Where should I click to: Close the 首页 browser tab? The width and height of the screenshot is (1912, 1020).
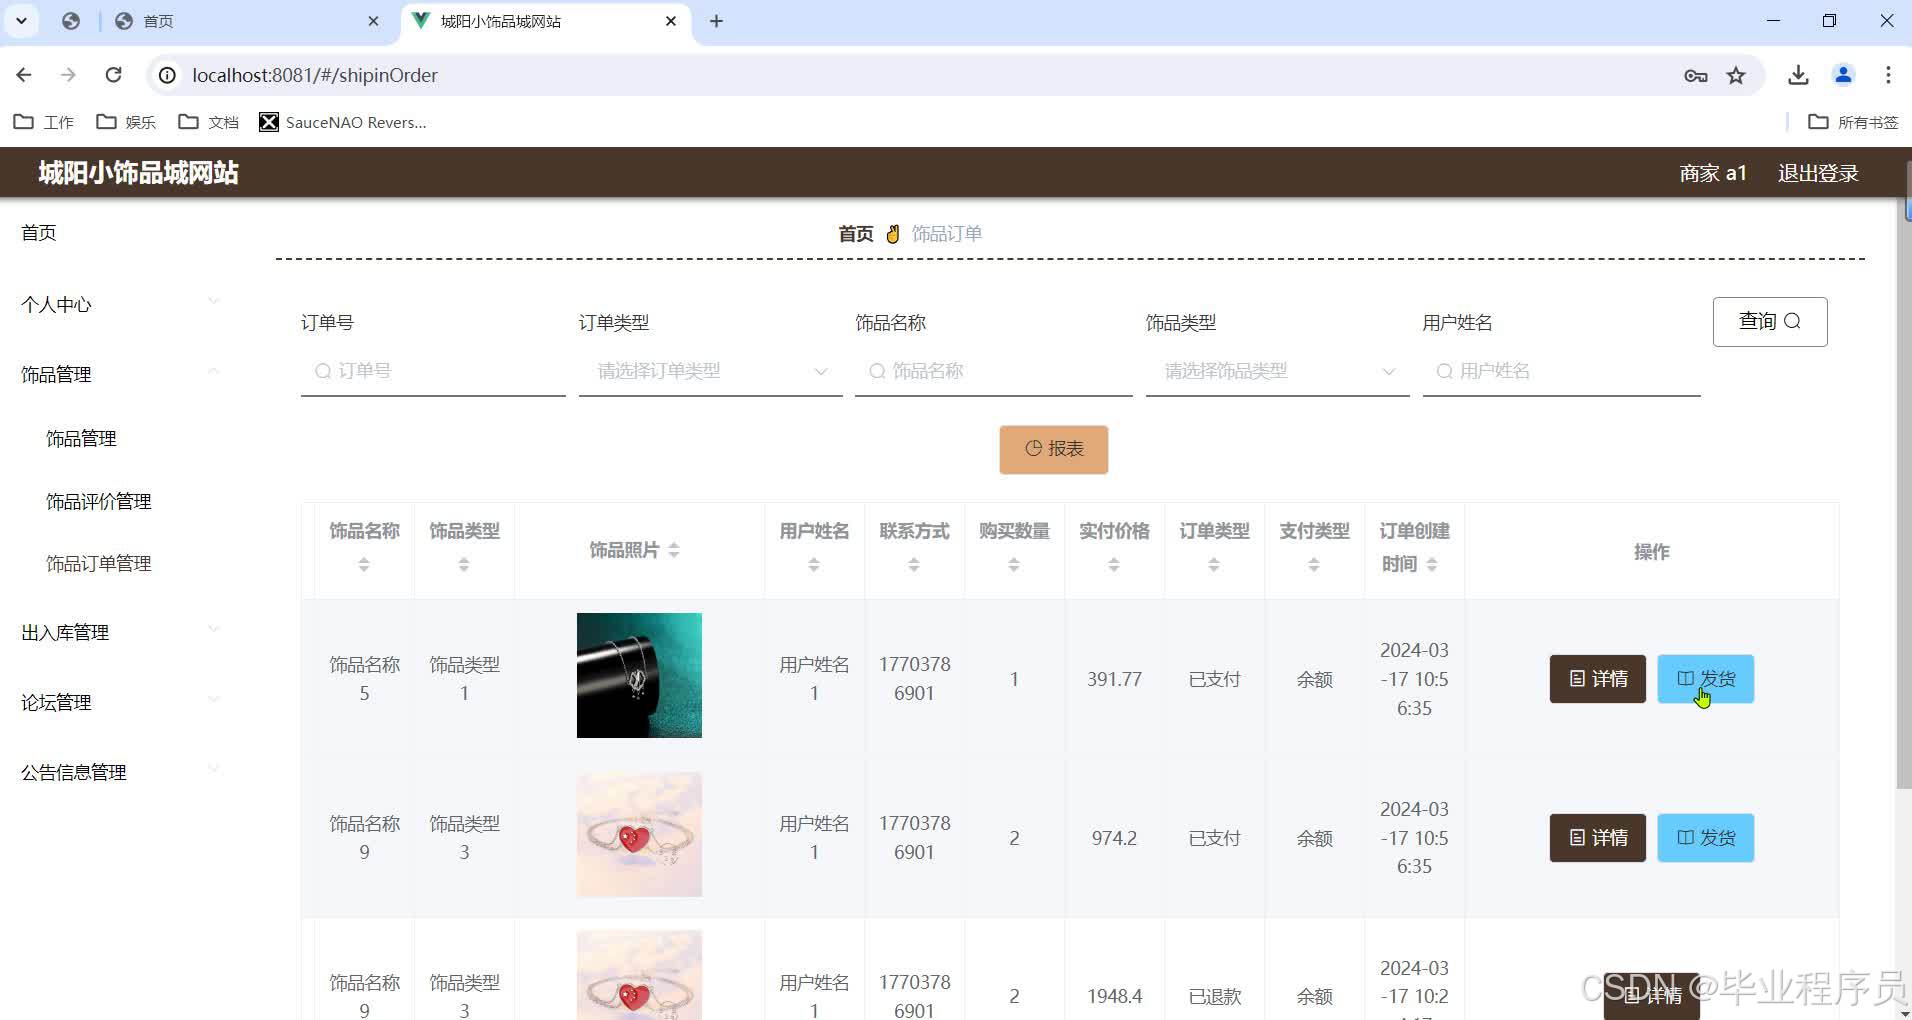tap(373, 21)
